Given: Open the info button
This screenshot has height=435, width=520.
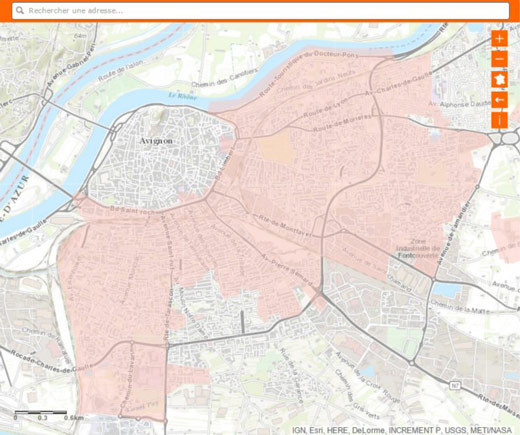Looking at the screenshot, I should point(499,120).
